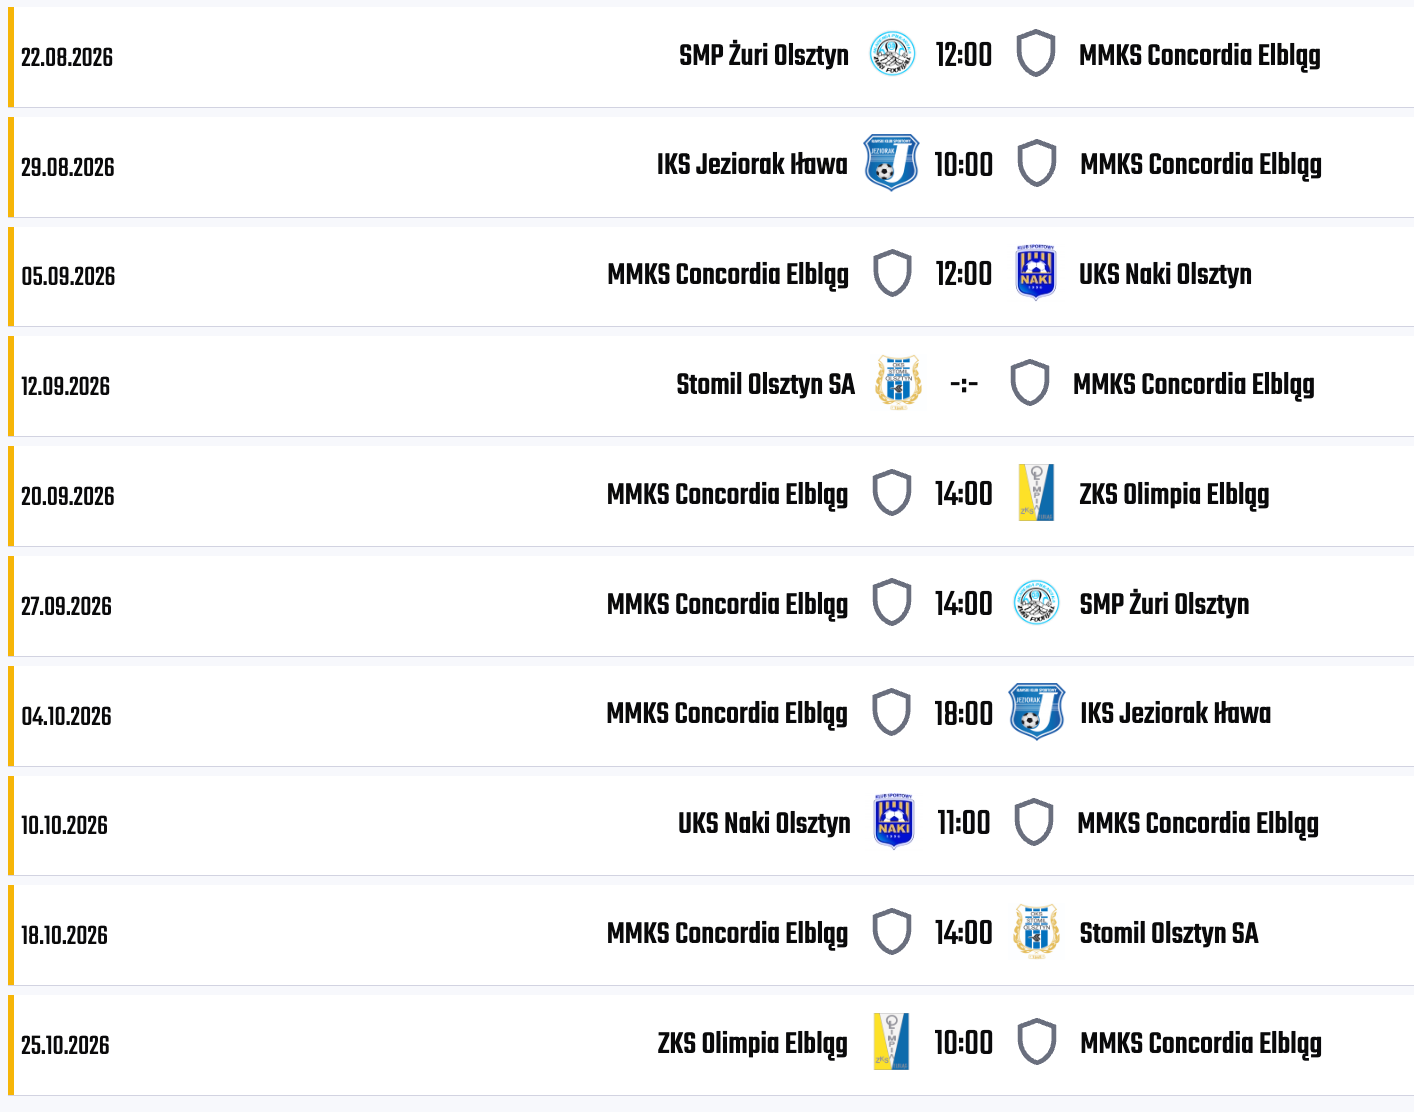Click UKS Naki Olsztyn crest in 10.10.2026 match
The width and height of the screenshot is (1414, 1112).
(x=894, y=822)
